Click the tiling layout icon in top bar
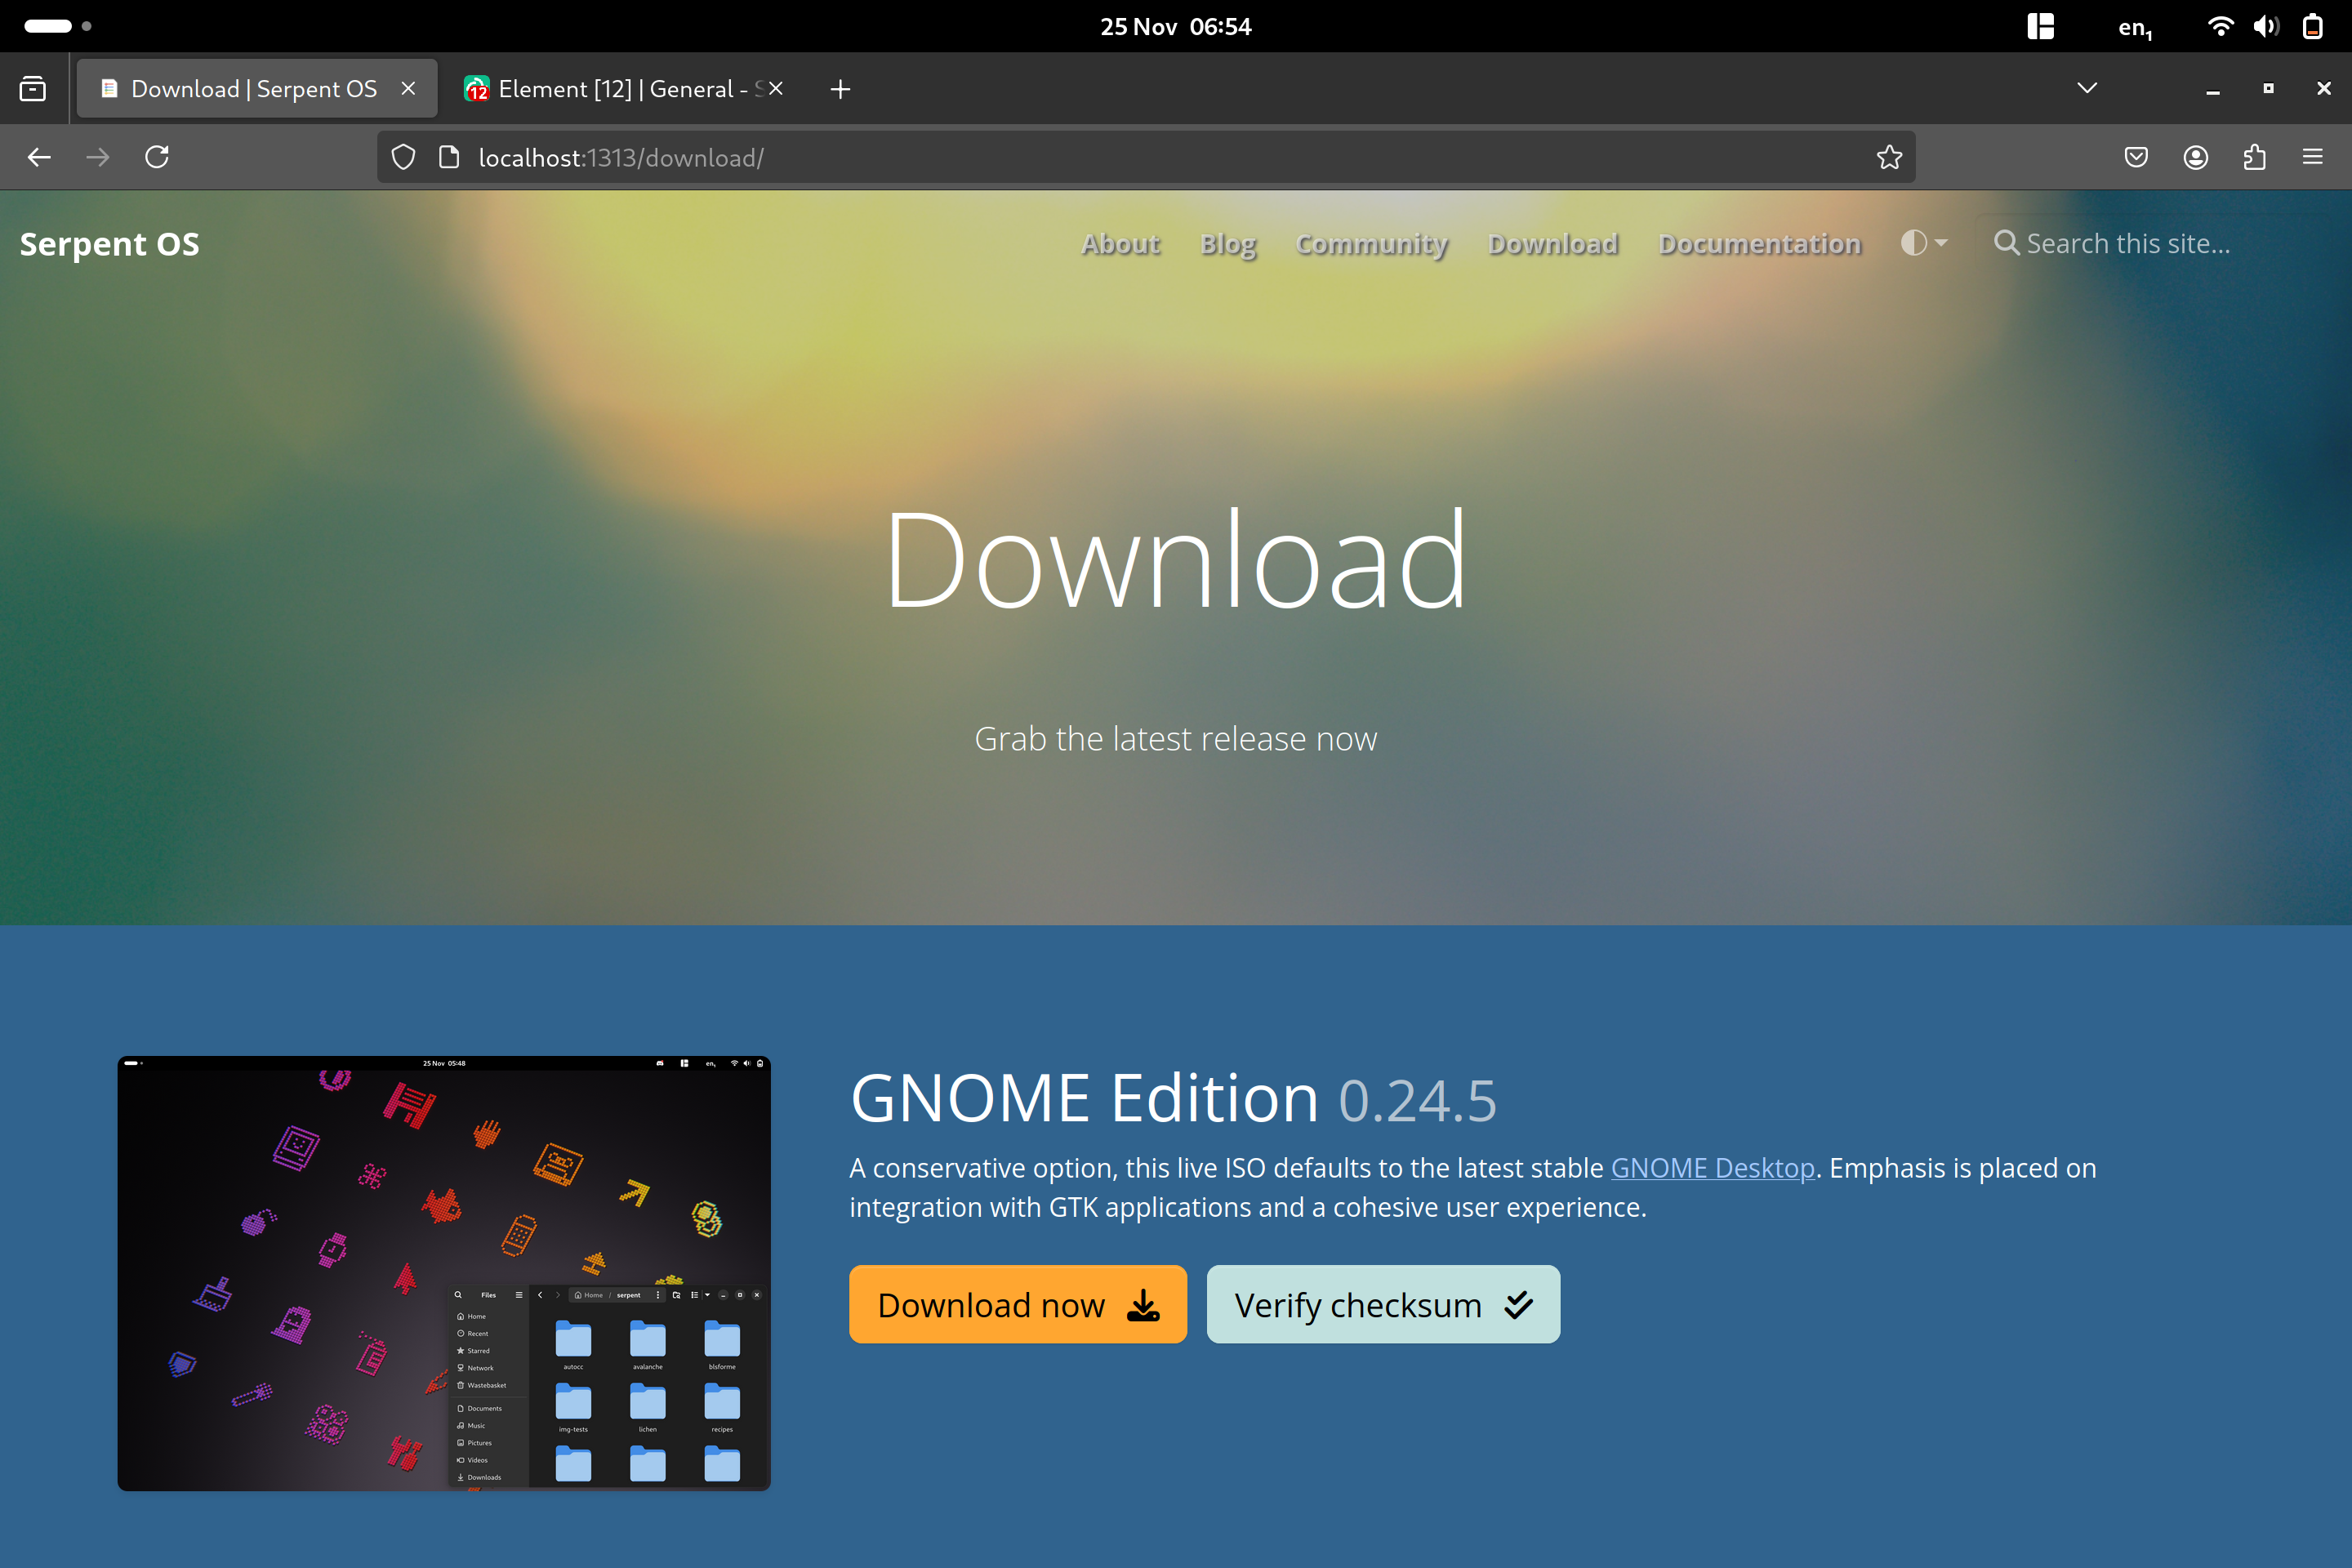The width and height of the screenshot is (2352, 1568). [x=2041, y=26]
